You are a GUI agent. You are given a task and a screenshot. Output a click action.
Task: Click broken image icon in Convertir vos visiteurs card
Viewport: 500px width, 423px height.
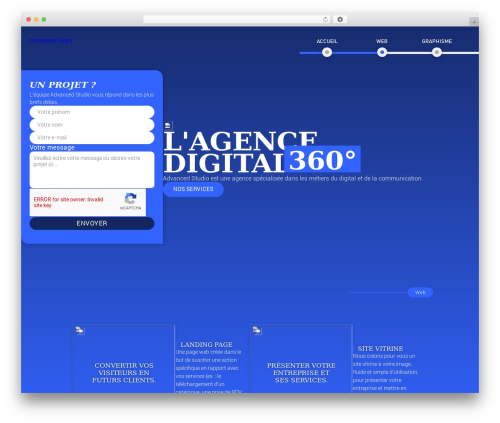click(x=79, y=330)
